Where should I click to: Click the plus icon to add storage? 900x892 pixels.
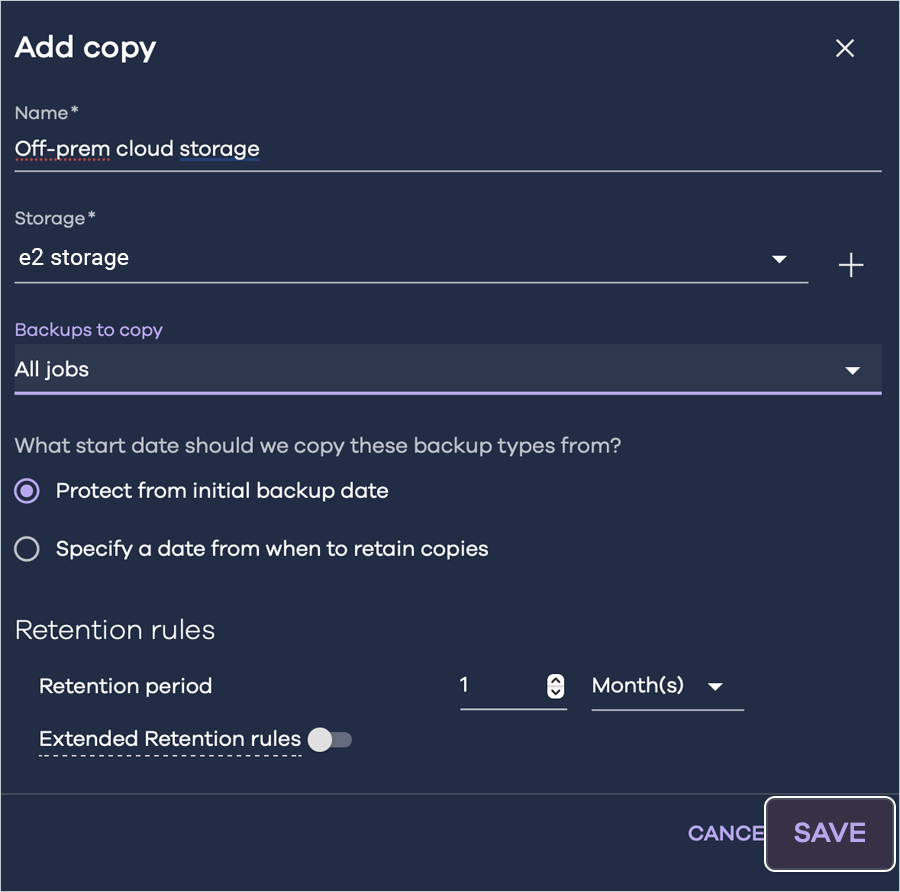coord(850,265)
